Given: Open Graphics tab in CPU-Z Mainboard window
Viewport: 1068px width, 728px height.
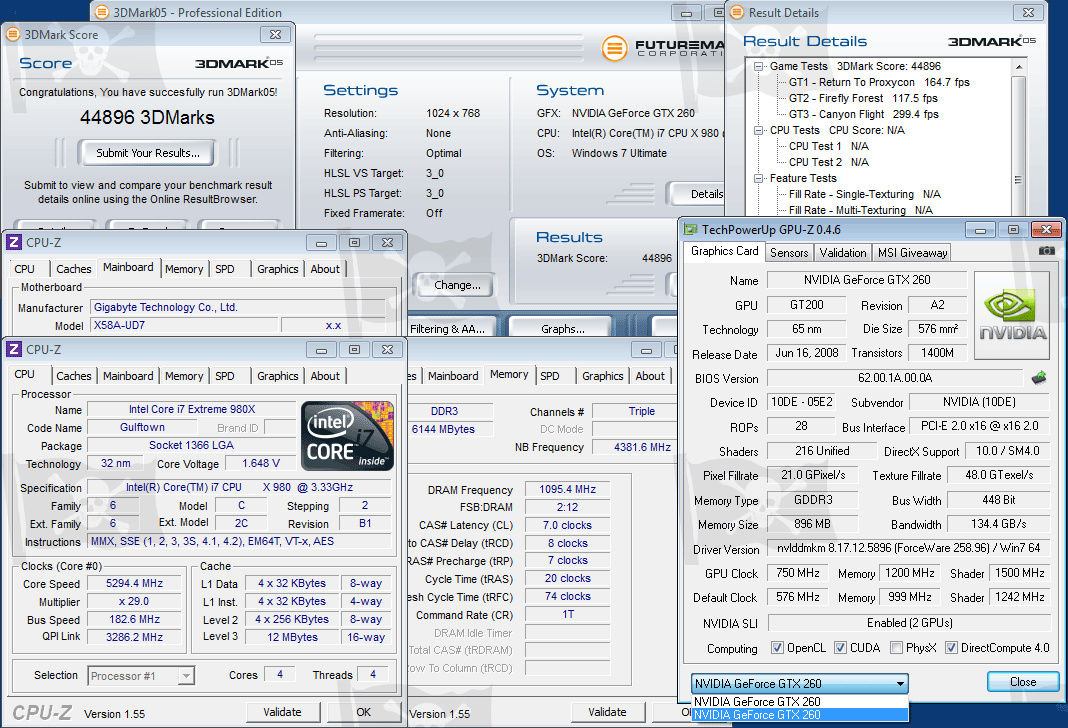Looking at the screenshot, I should click(277, 269).
